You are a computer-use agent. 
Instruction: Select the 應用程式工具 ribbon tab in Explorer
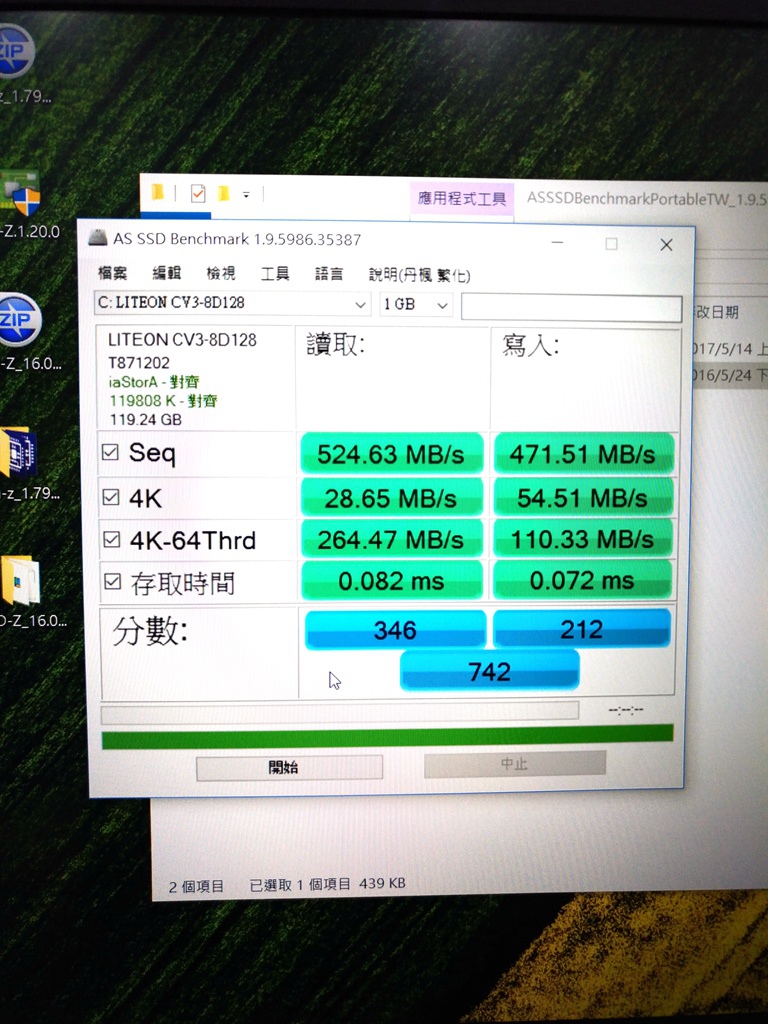point(462,198)
